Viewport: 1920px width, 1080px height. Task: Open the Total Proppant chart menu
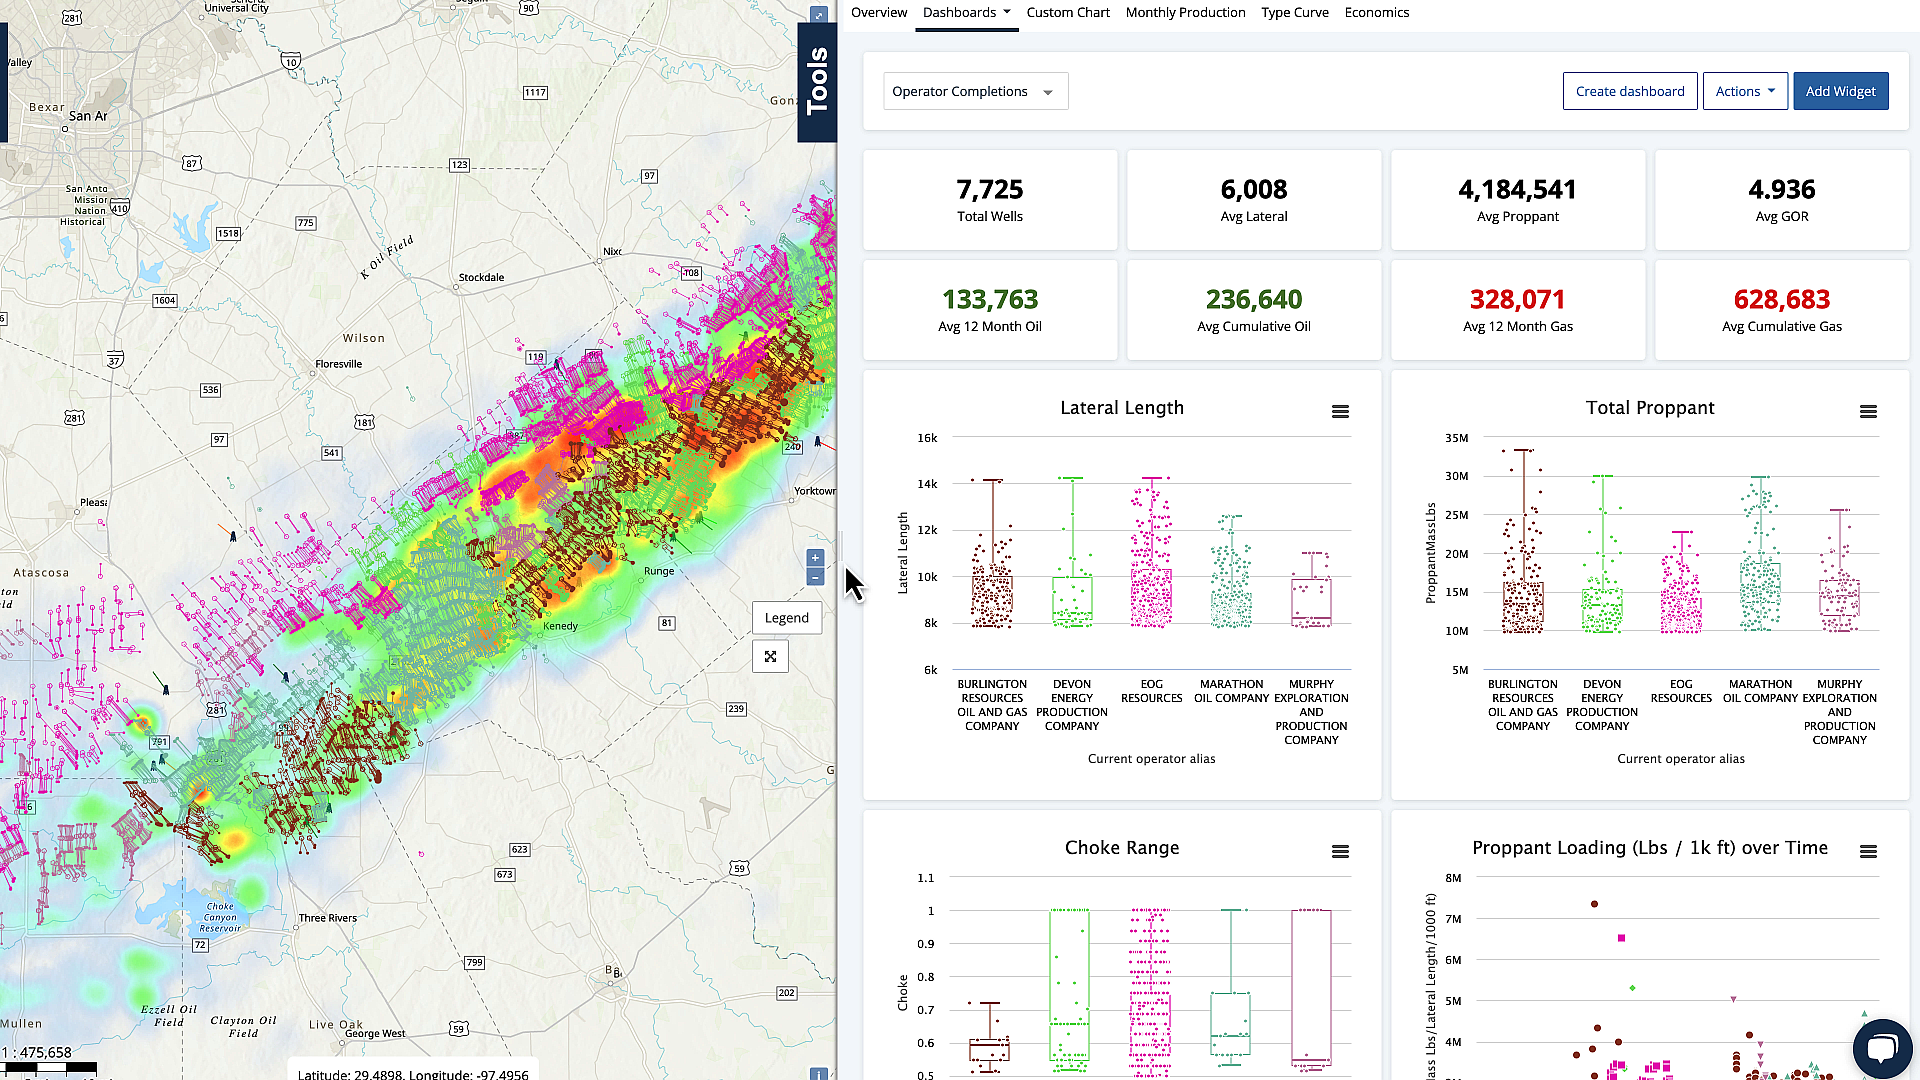click(x=1868, y=412)
